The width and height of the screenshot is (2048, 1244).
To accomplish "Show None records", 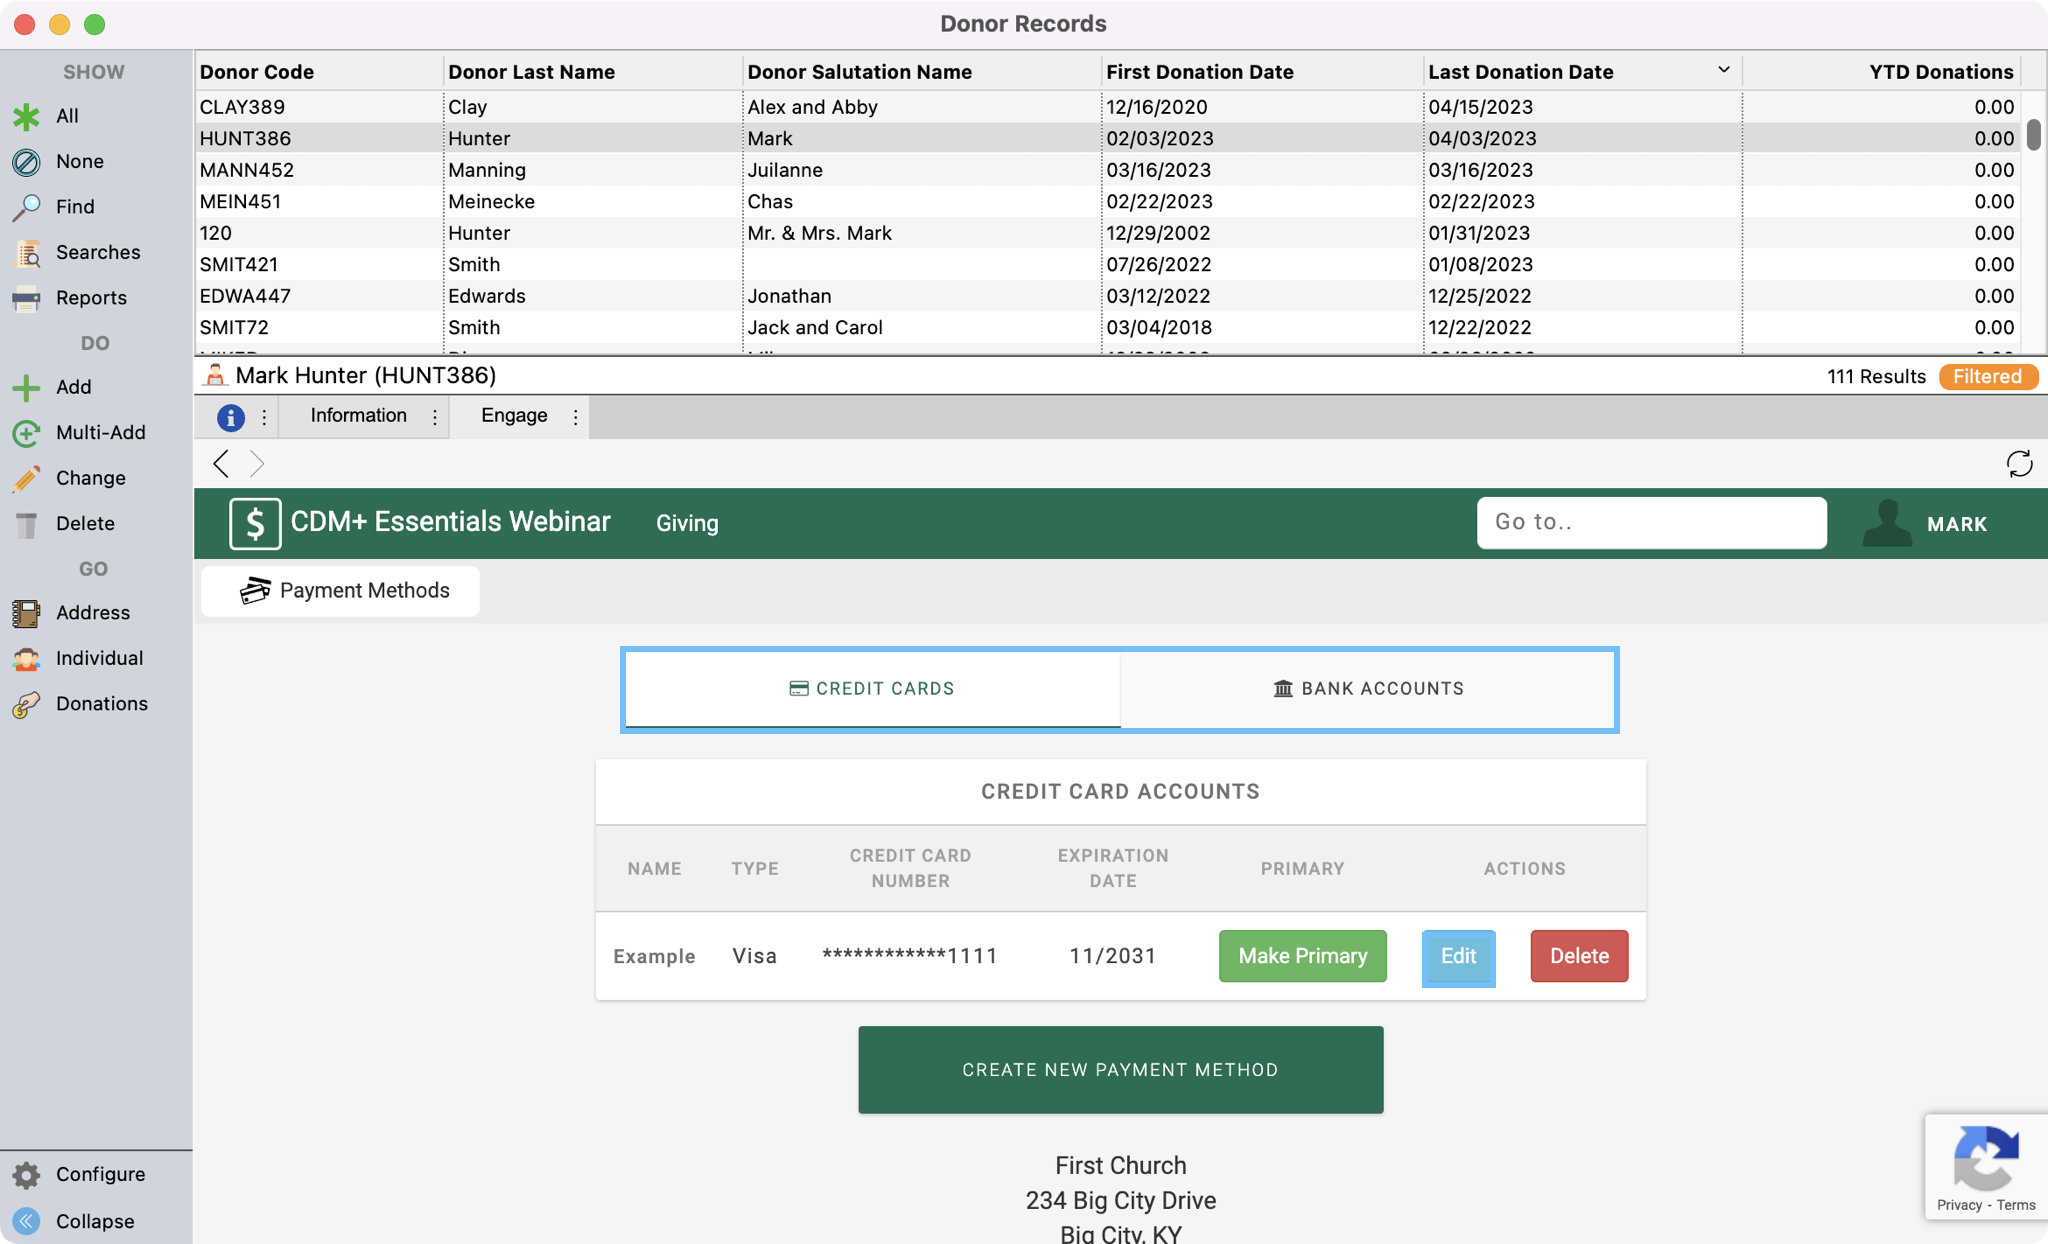I will click(79, 161).
